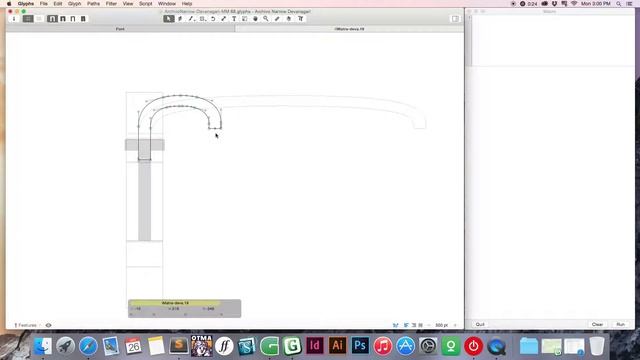Open the Help menu

187,4
